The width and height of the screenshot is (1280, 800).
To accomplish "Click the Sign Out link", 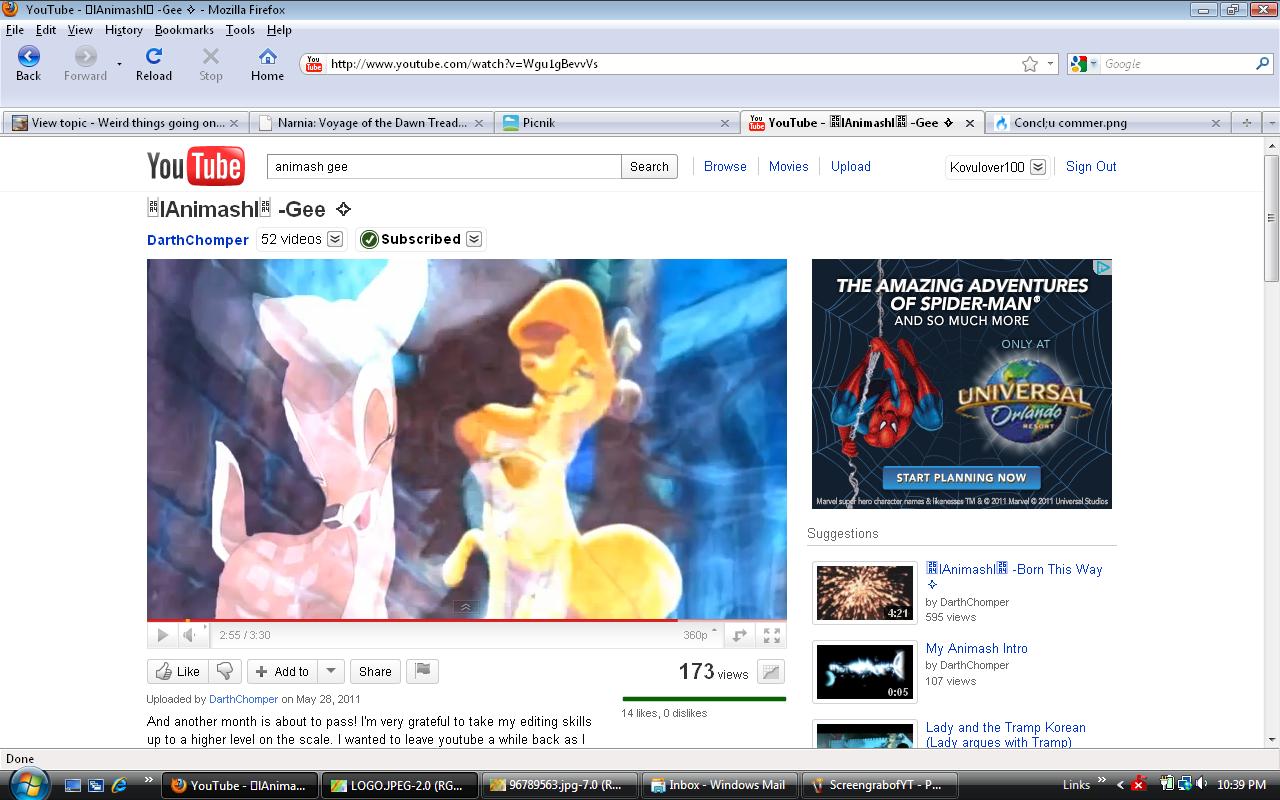I will pos(1091,167).
